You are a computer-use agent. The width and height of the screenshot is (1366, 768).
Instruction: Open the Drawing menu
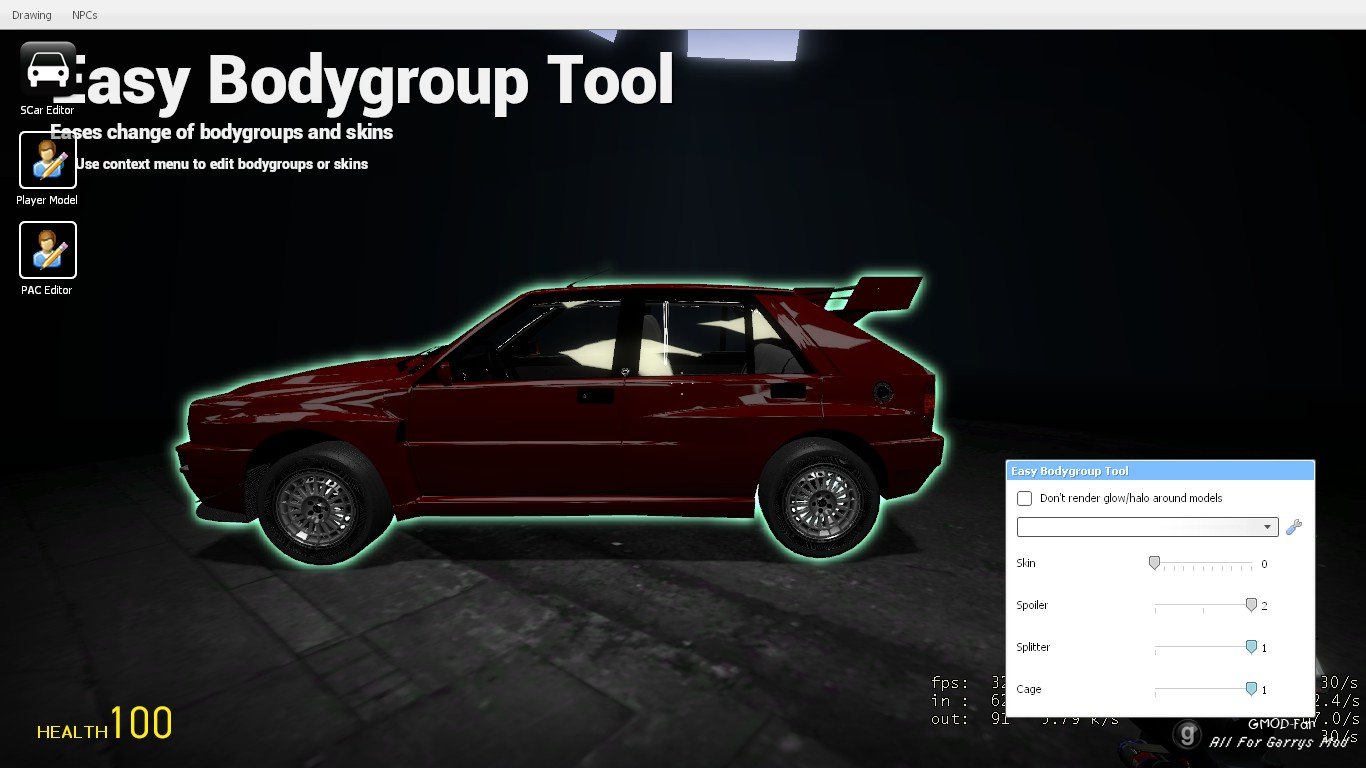[x=32, y=15]
